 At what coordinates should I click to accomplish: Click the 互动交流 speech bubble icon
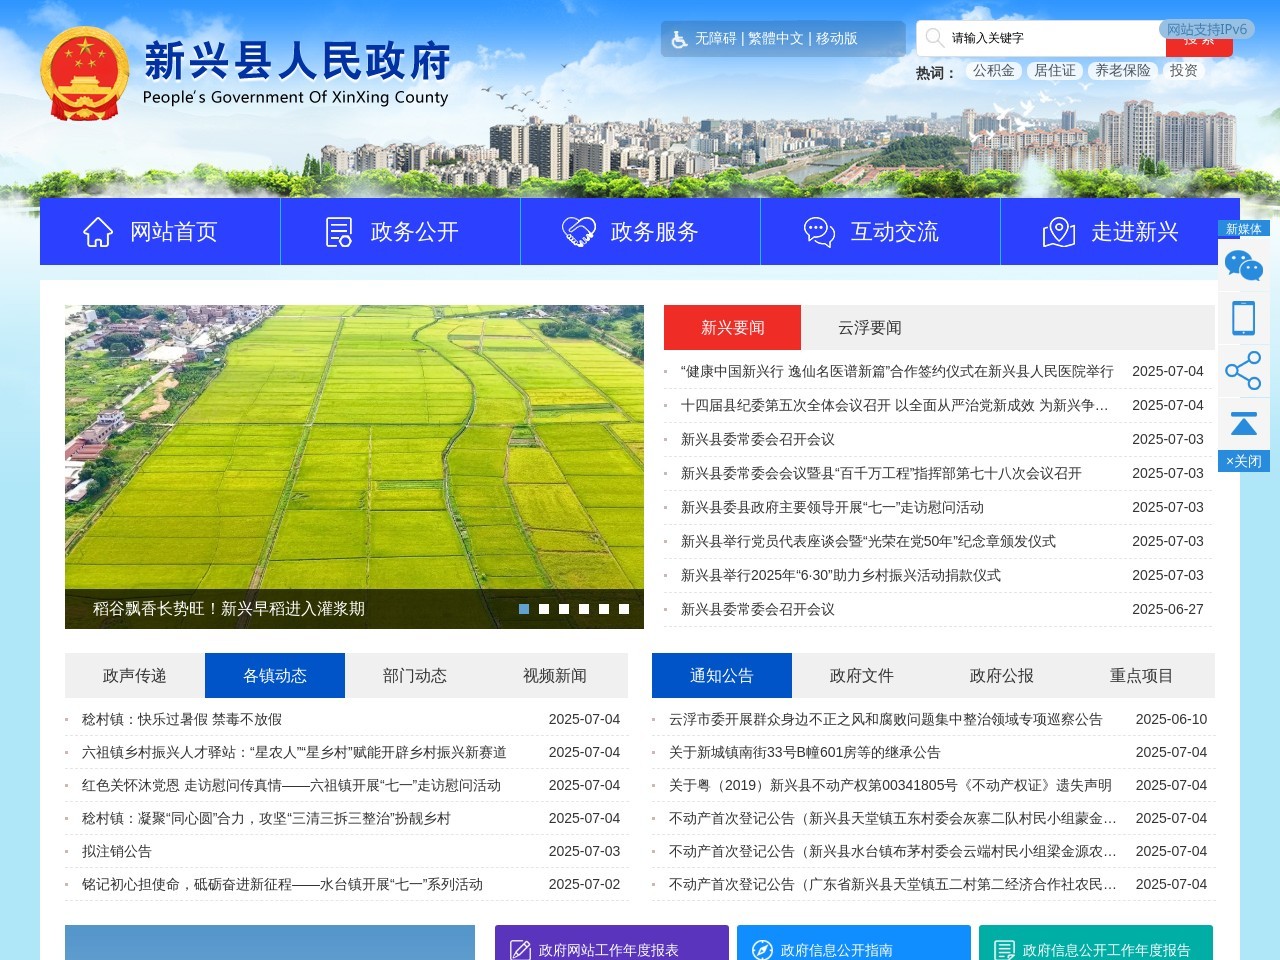pos(818,231)
